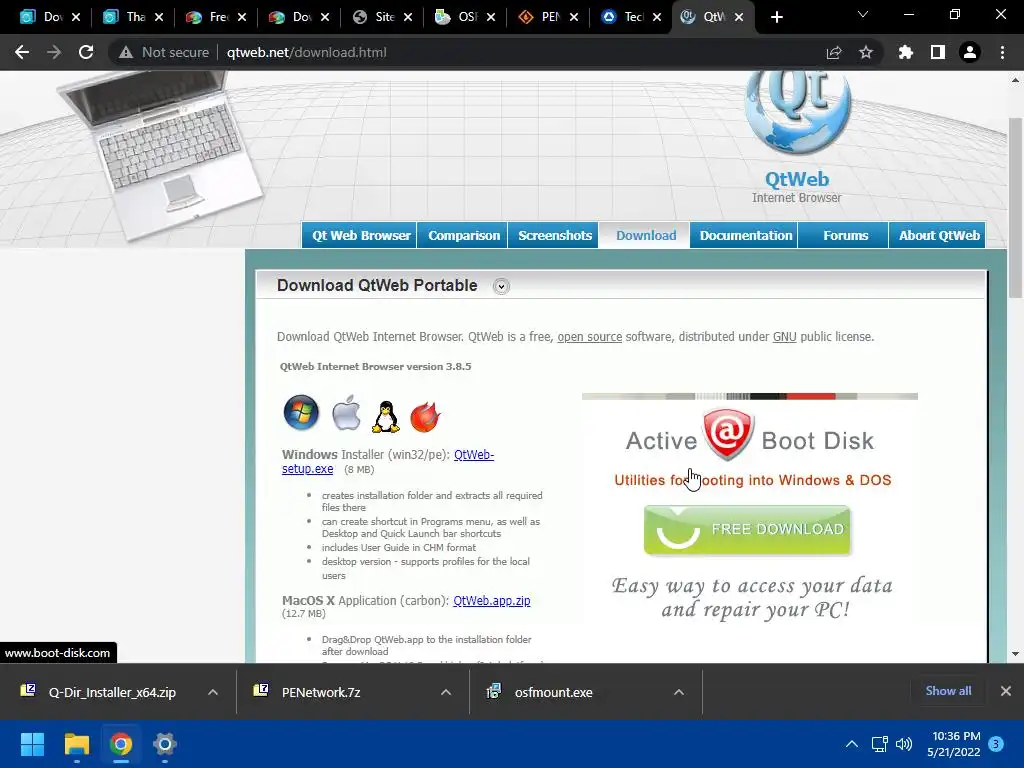Click the Active@ Boot Disk shield logo
Image resolution: width=1024 pixels, height=768 pixels.
coord(728,434)
